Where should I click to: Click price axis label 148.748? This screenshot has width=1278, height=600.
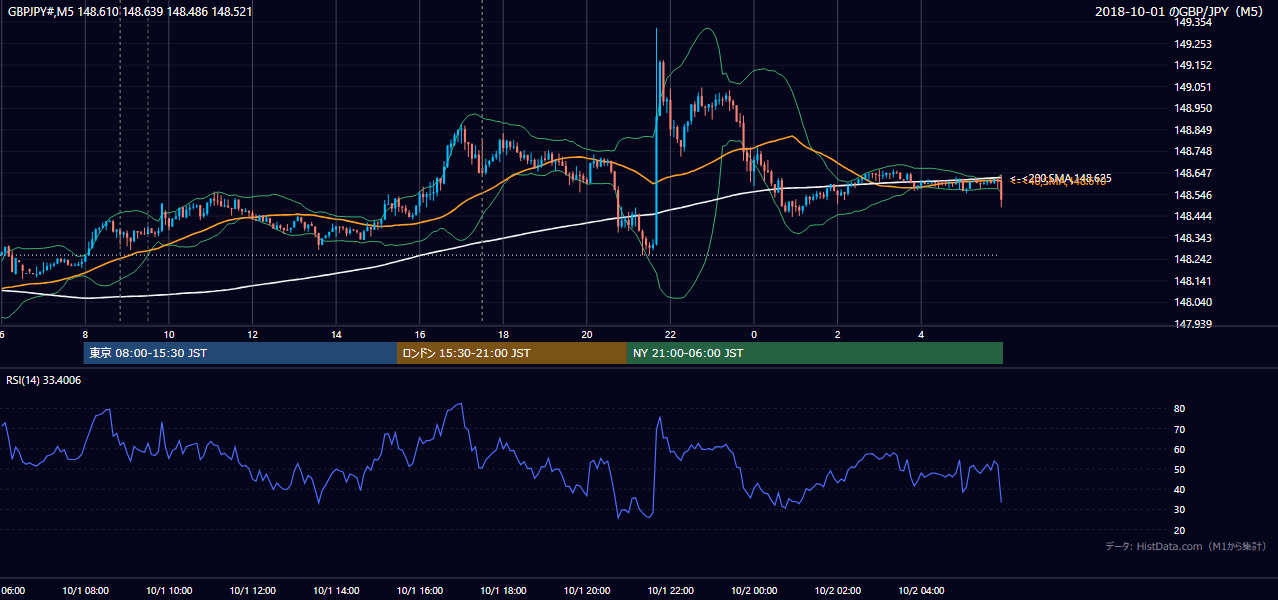pos(1193,152)
